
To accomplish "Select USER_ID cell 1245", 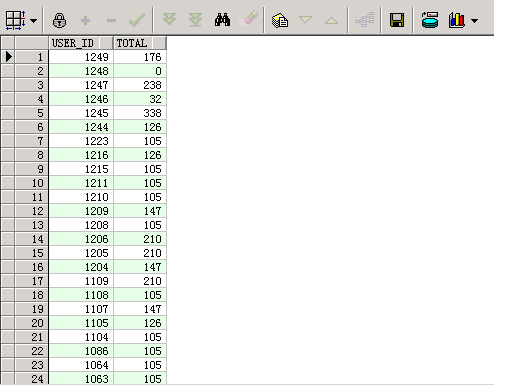I will pyautogui.click(x=81, y=113).
